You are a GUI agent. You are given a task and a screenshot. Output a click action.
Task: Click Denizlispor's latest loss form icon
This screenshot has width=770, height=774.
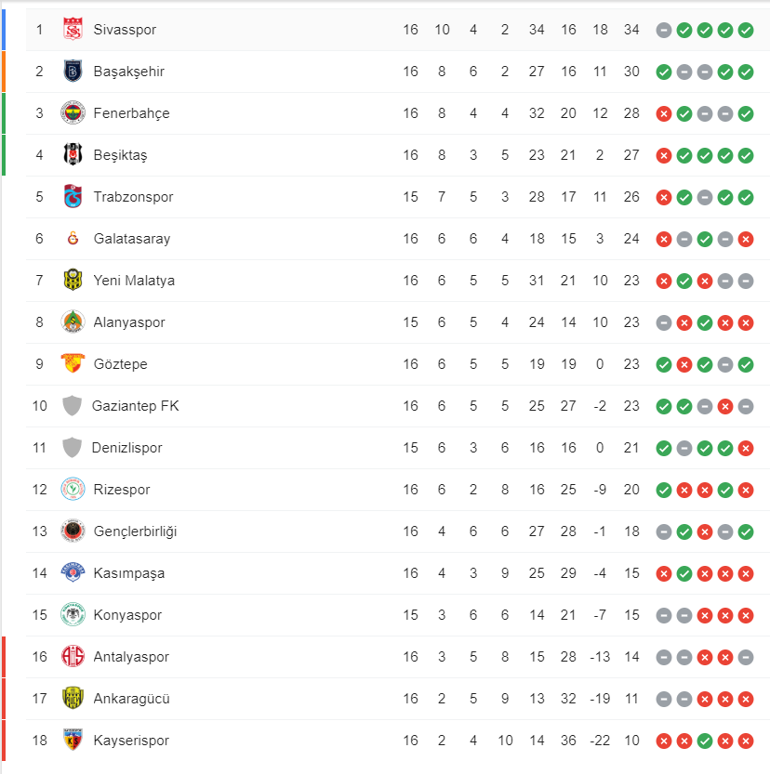[746, 448]
